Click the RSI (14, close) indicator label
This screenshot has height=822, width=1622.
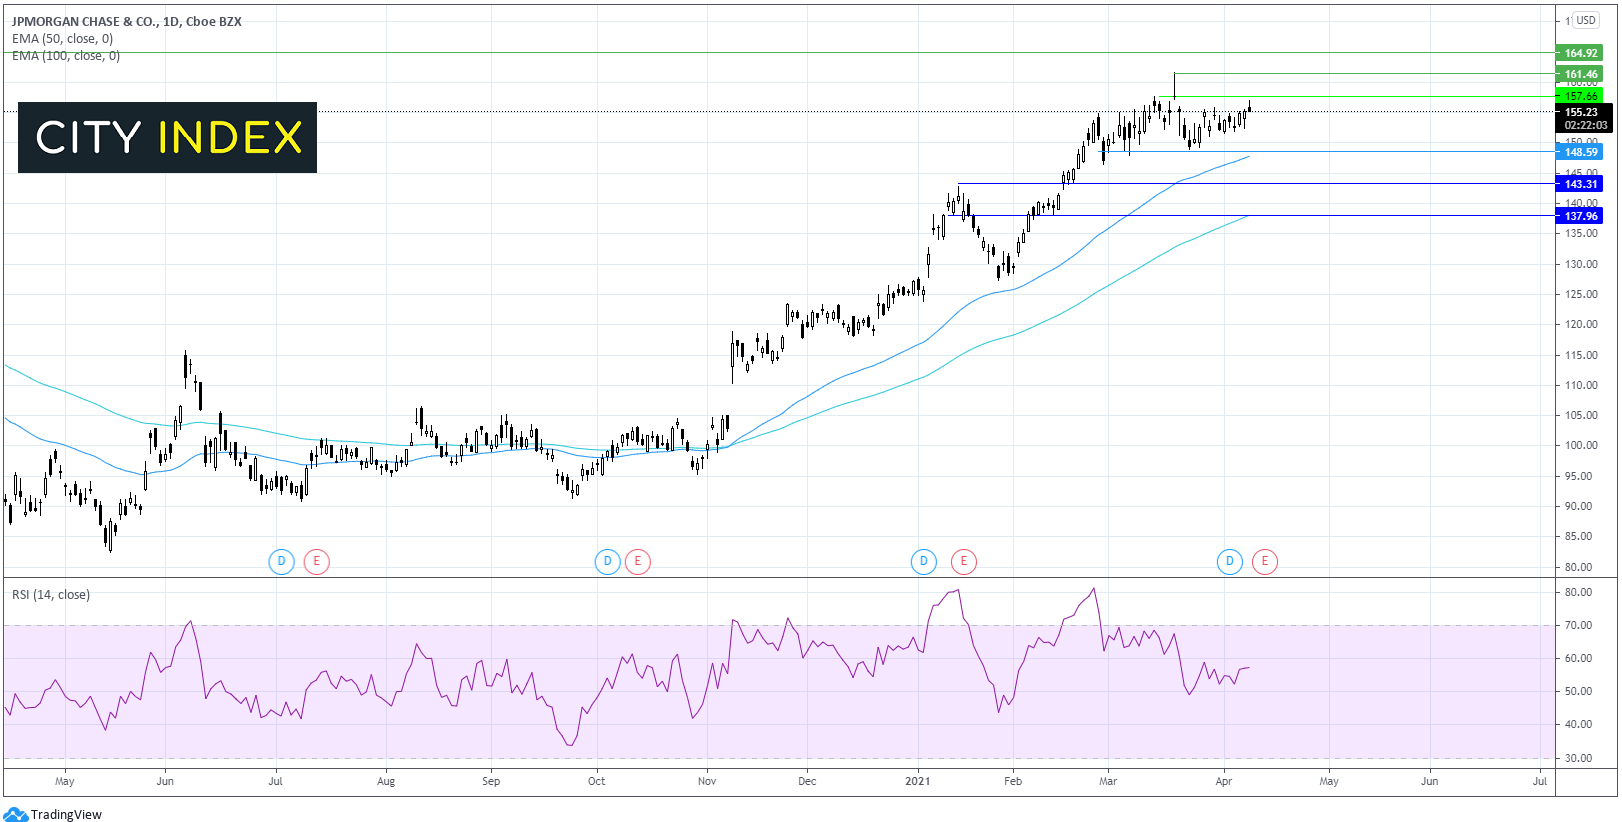click(51, 595)
